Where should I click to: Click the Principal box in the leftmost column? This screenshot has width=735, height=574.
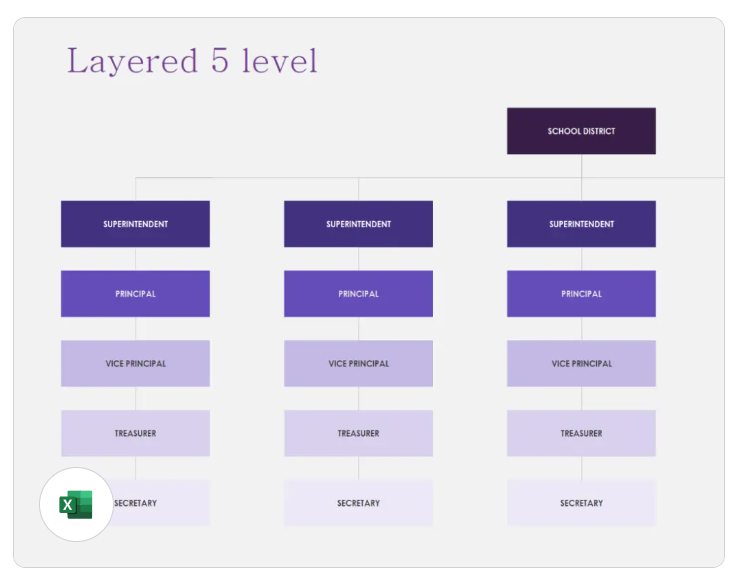[135, 294]
